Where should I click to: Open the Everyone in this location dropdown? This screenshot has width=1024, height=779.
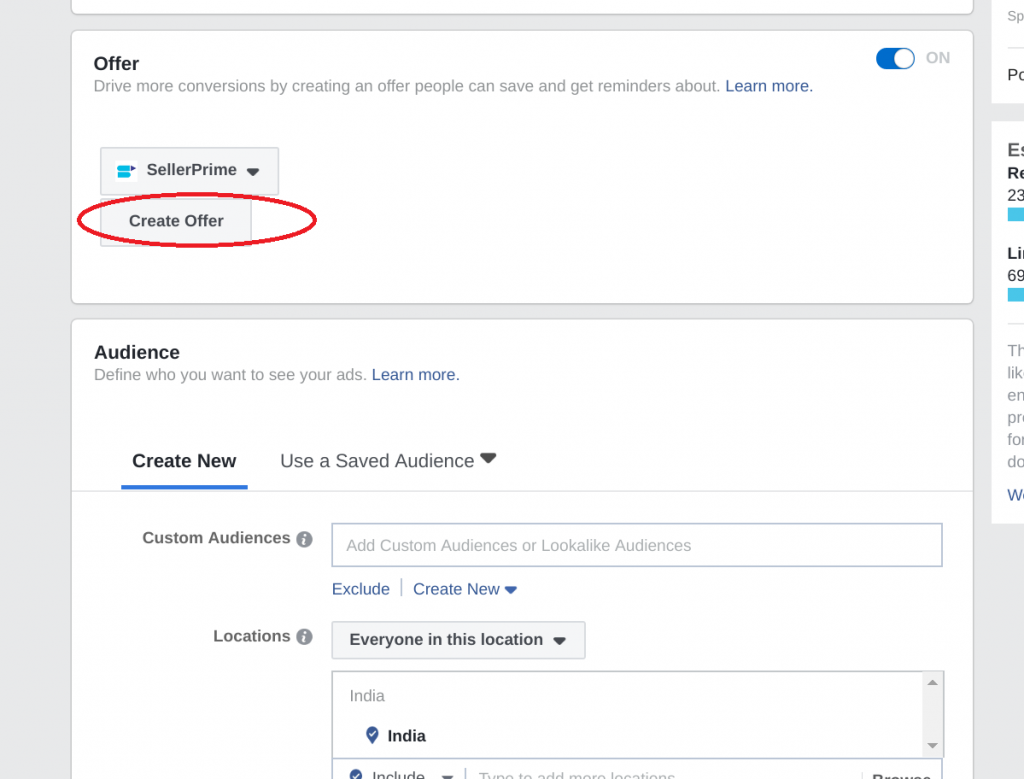[457, 640]
